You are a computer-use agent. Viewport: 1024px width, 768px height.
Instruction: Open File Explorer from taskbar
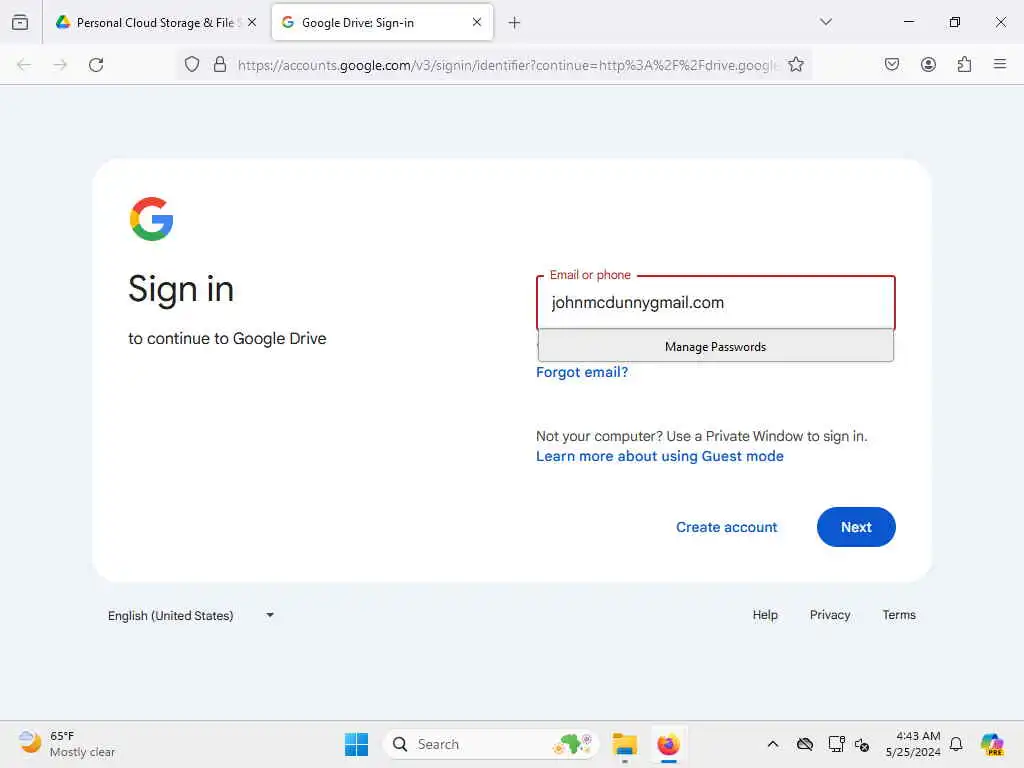(624, 744)
